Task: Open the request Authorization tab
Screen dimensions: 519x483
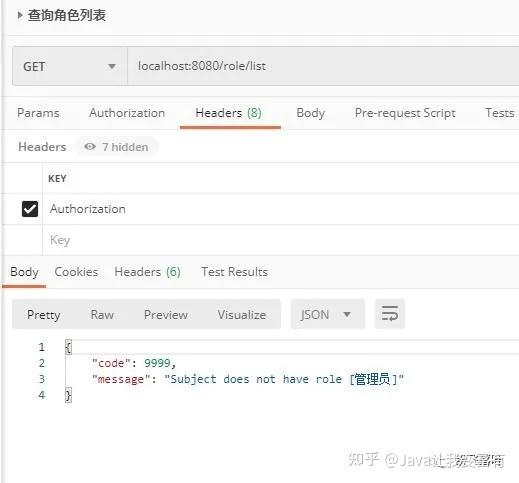Action: (x=127, y=113)
